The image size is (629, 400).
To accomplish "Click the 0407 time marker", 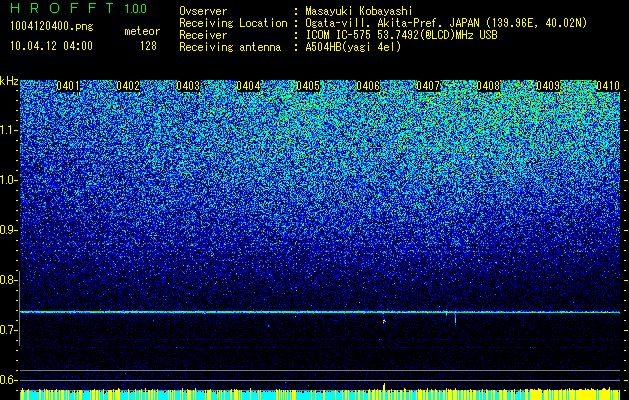I will pyautogui.click(x=428, y=86).
